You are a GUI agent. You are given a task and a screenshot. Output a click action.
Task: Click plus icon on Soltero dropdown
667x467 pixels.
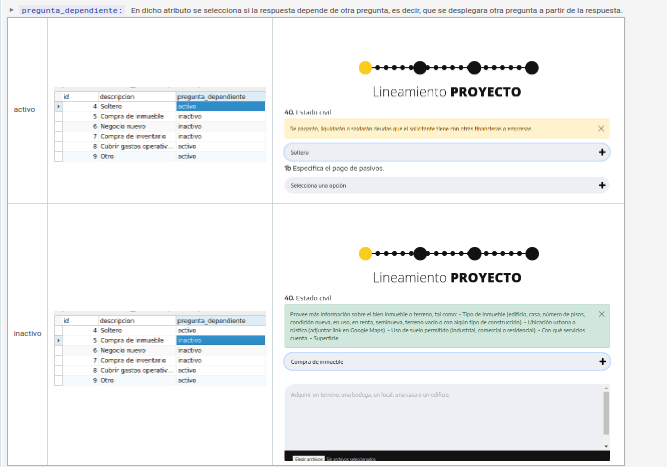(601, 152)
